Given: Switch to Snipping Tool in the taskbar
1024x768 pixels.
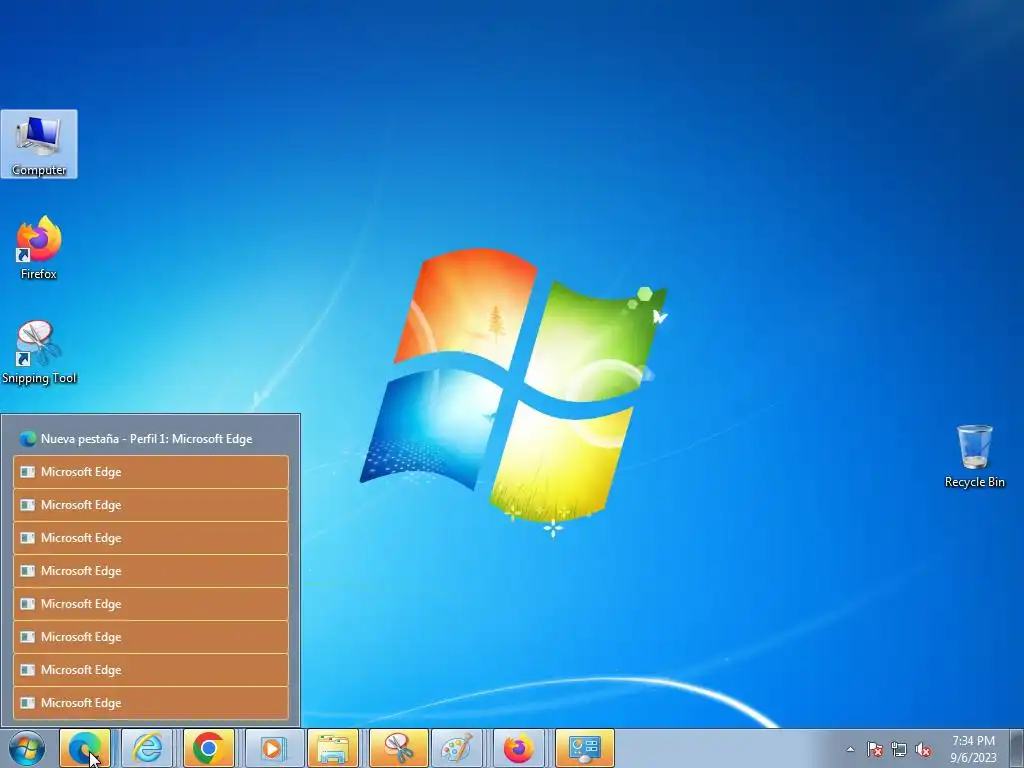Looking at the screenshot, I should coord(398,748).
